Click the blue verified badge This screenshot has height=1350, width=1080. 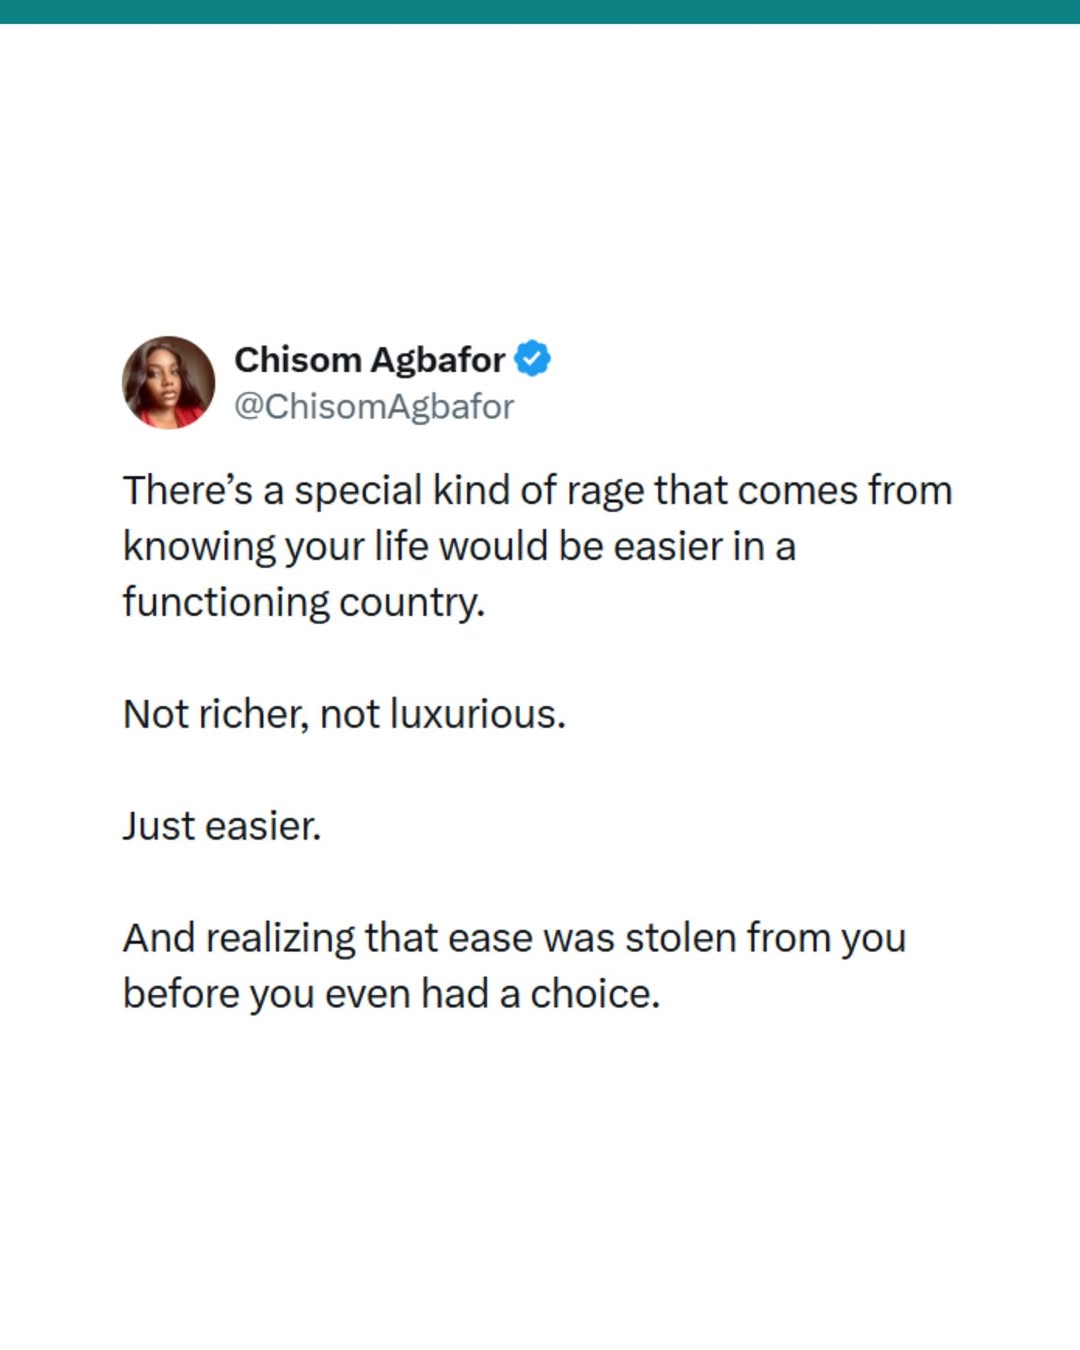532,358
